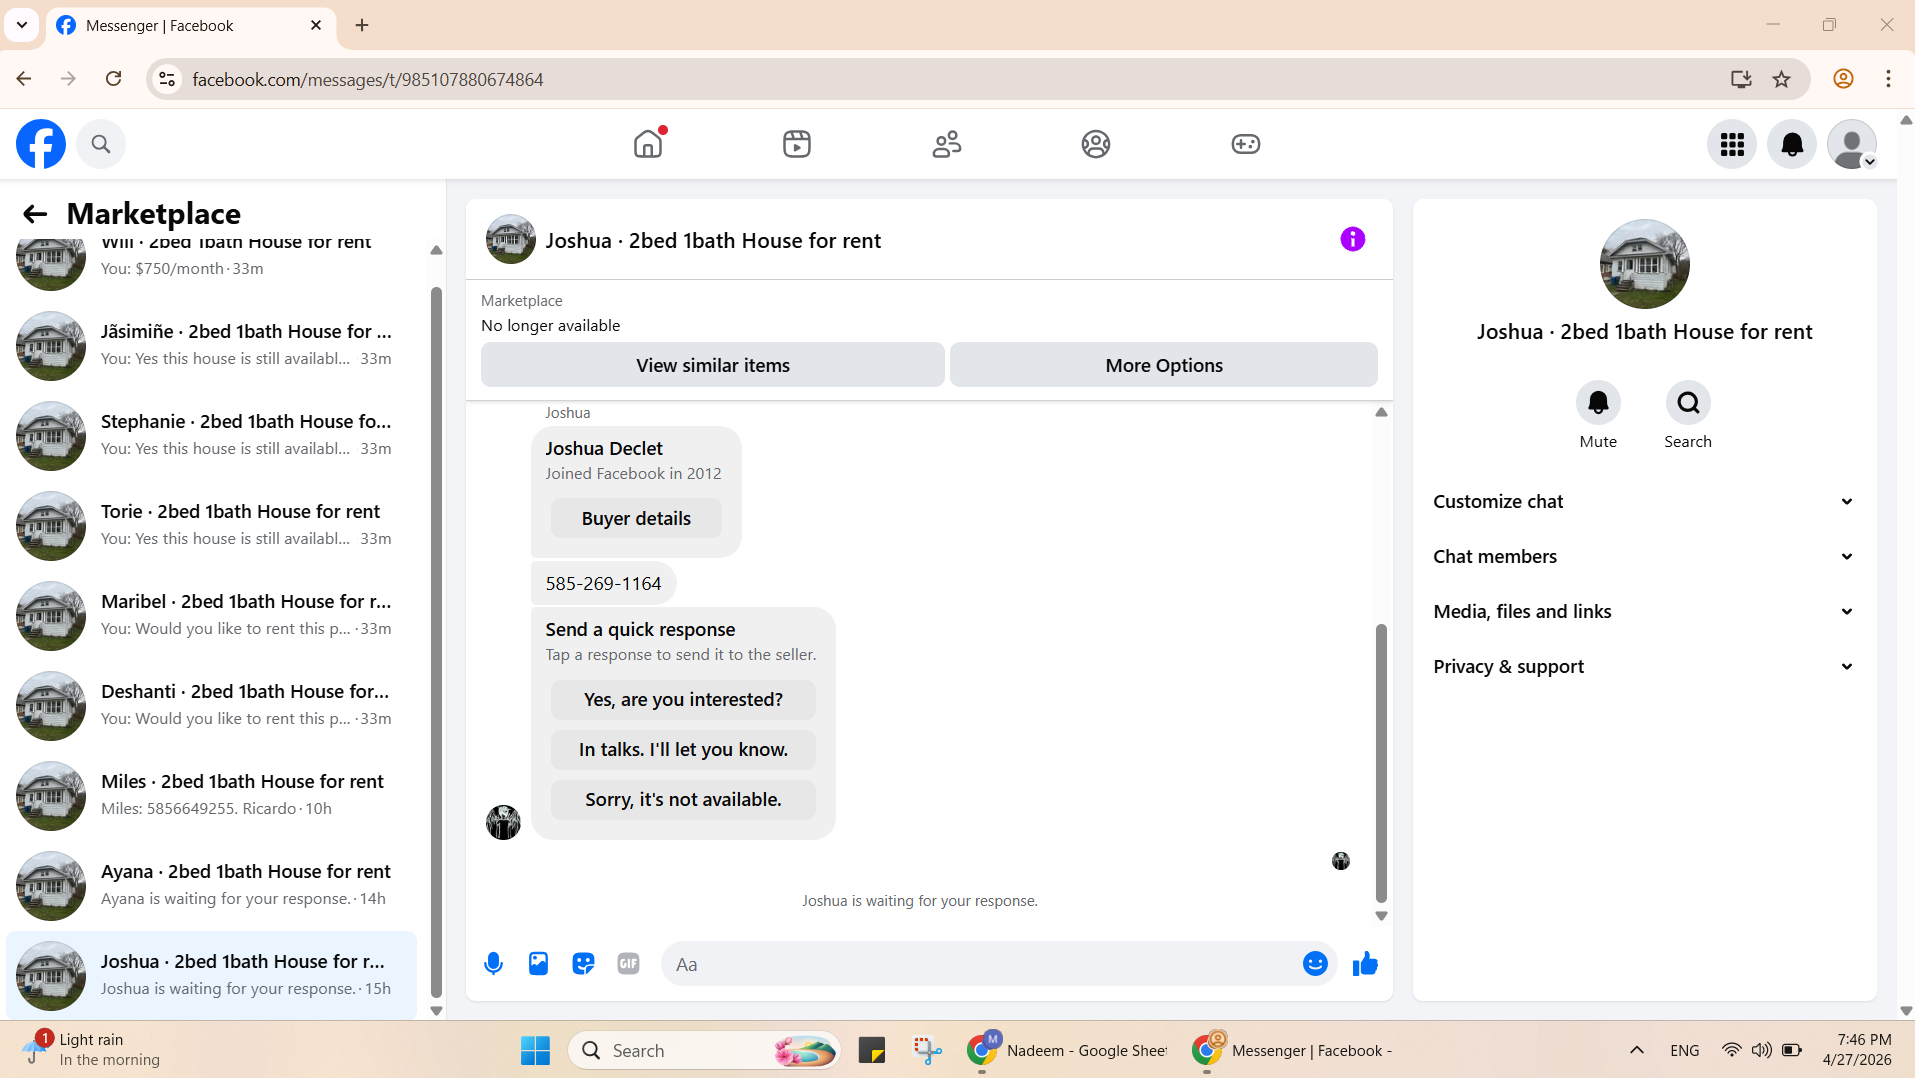Click the Marketplace back arrow

pos(35,214)
